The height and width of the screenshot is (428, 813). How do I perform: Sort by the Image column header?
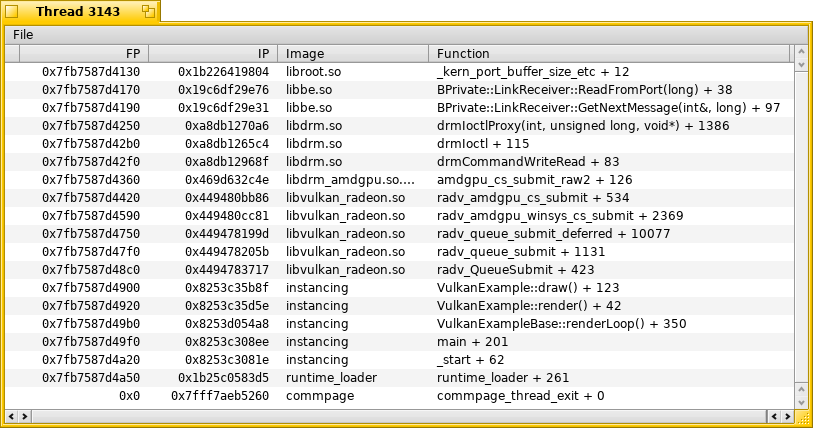tap(353, 54)
